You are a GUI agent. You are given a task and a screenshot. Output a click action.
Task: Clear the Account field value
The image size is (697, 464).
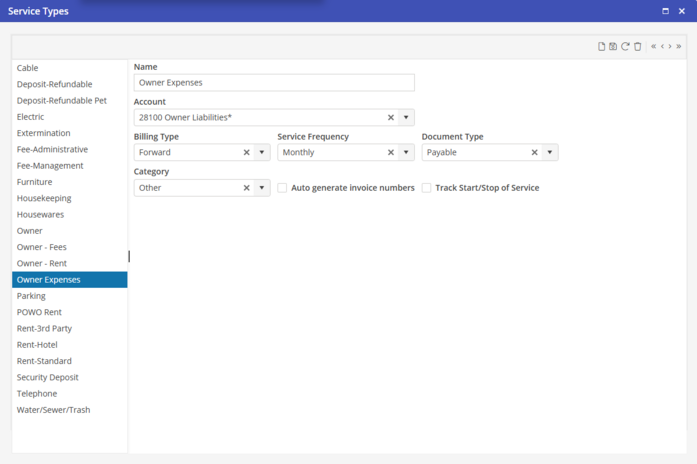(x=391, y=118)
